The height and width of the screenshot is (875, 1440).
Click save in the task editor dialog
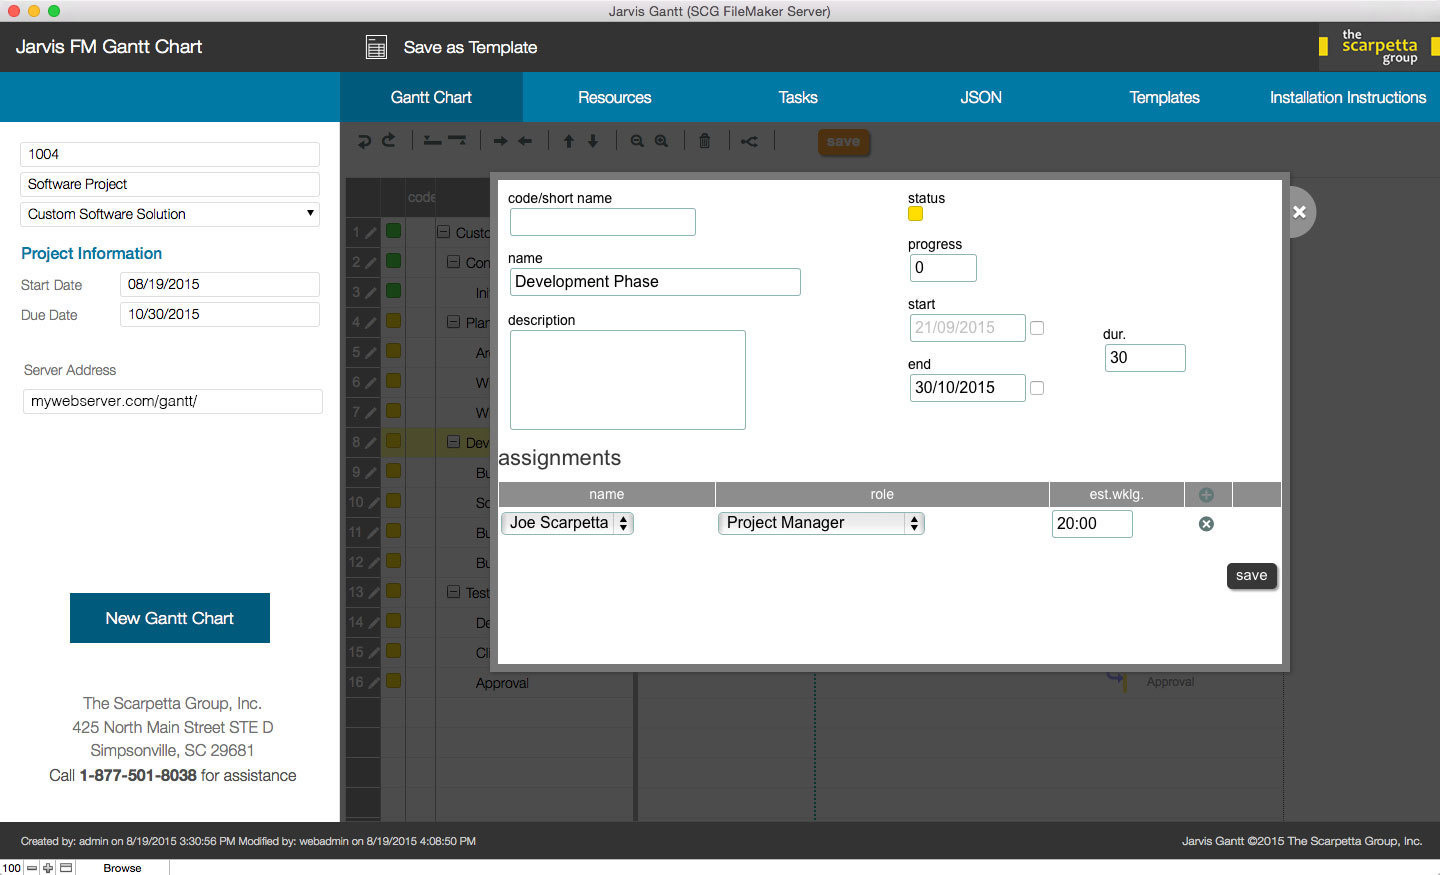[x=1252, y=575]
